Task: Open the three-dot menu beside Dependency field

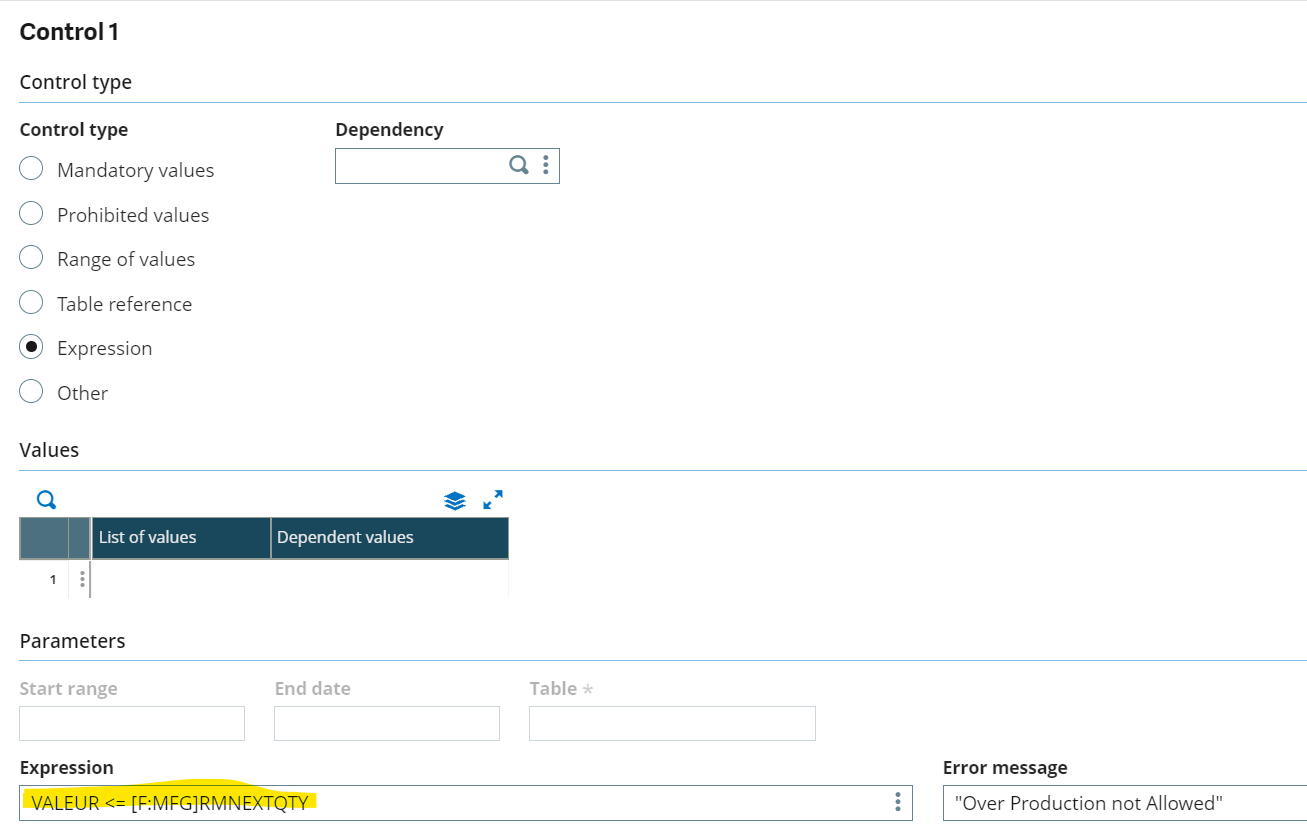Action: pyautogui.click(x=545, y=165)
